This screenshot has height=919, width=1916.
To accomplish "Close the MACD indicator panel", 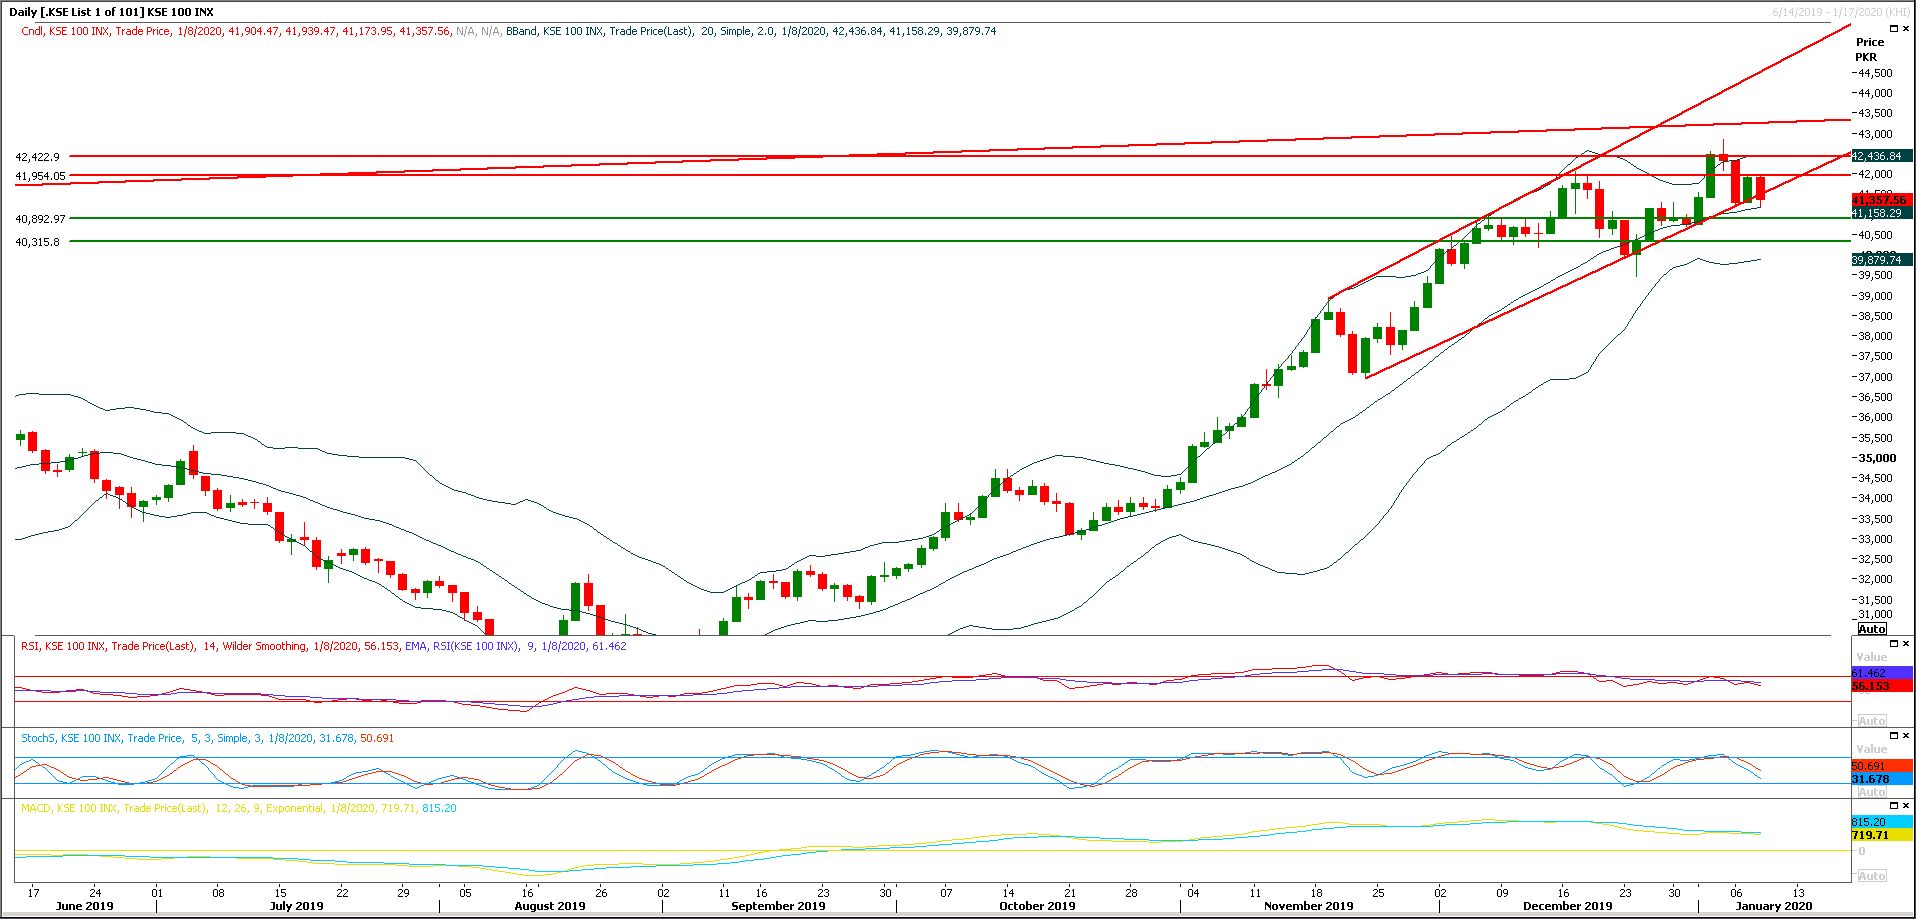I will point(1906,806).
